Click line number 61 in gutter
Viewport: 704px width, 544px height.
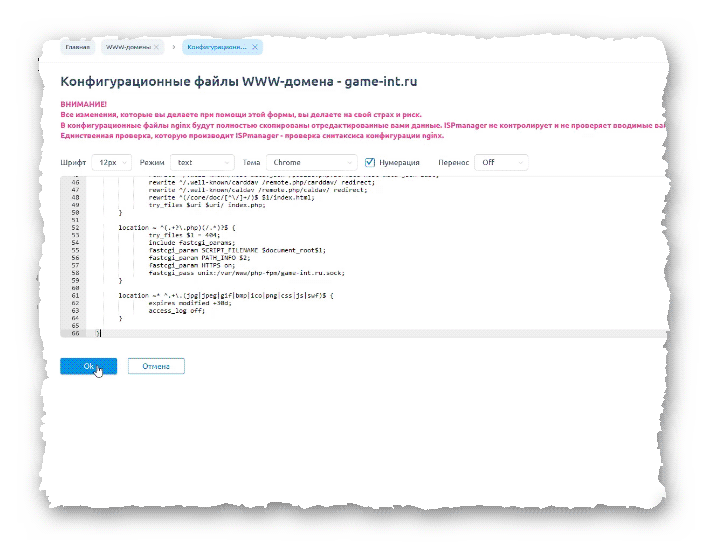tap(75, 295)
